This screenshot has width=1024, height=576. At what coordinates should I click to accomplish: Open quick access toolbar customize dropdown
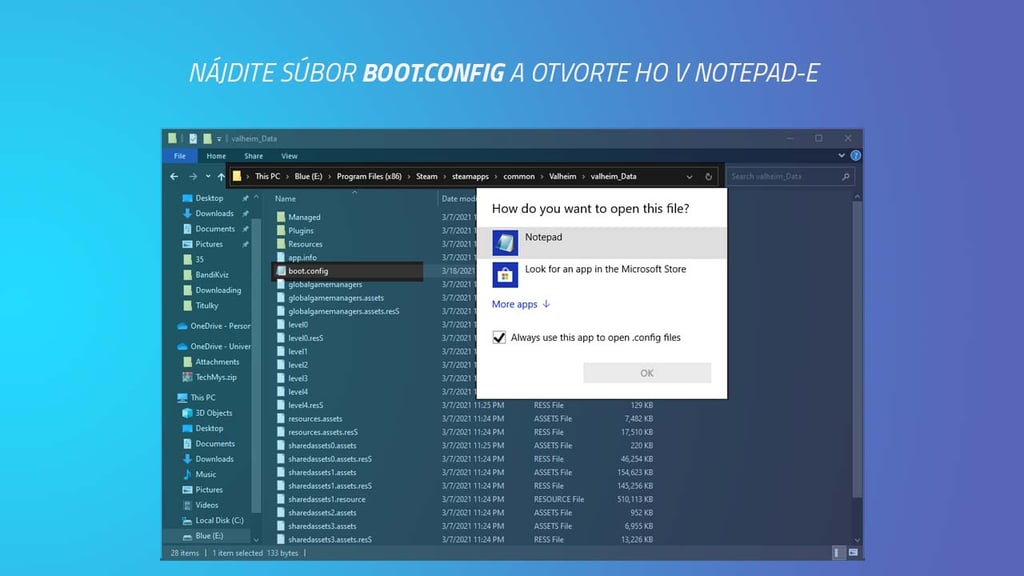[219, 138]
